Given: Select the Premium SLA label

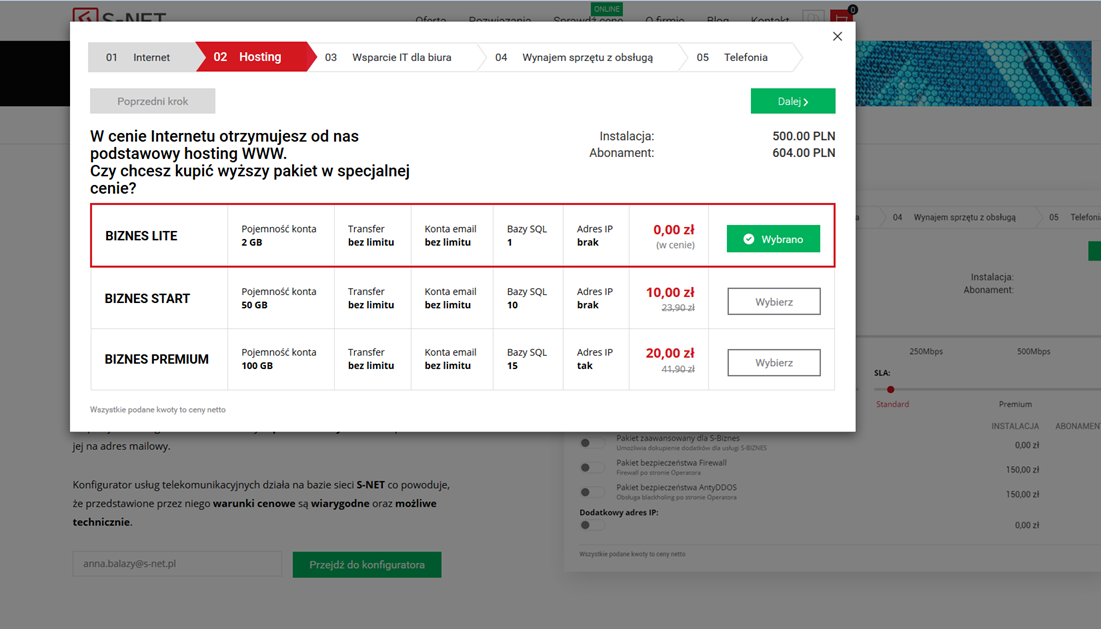Looking at the screenshot, I should 1015,404.
